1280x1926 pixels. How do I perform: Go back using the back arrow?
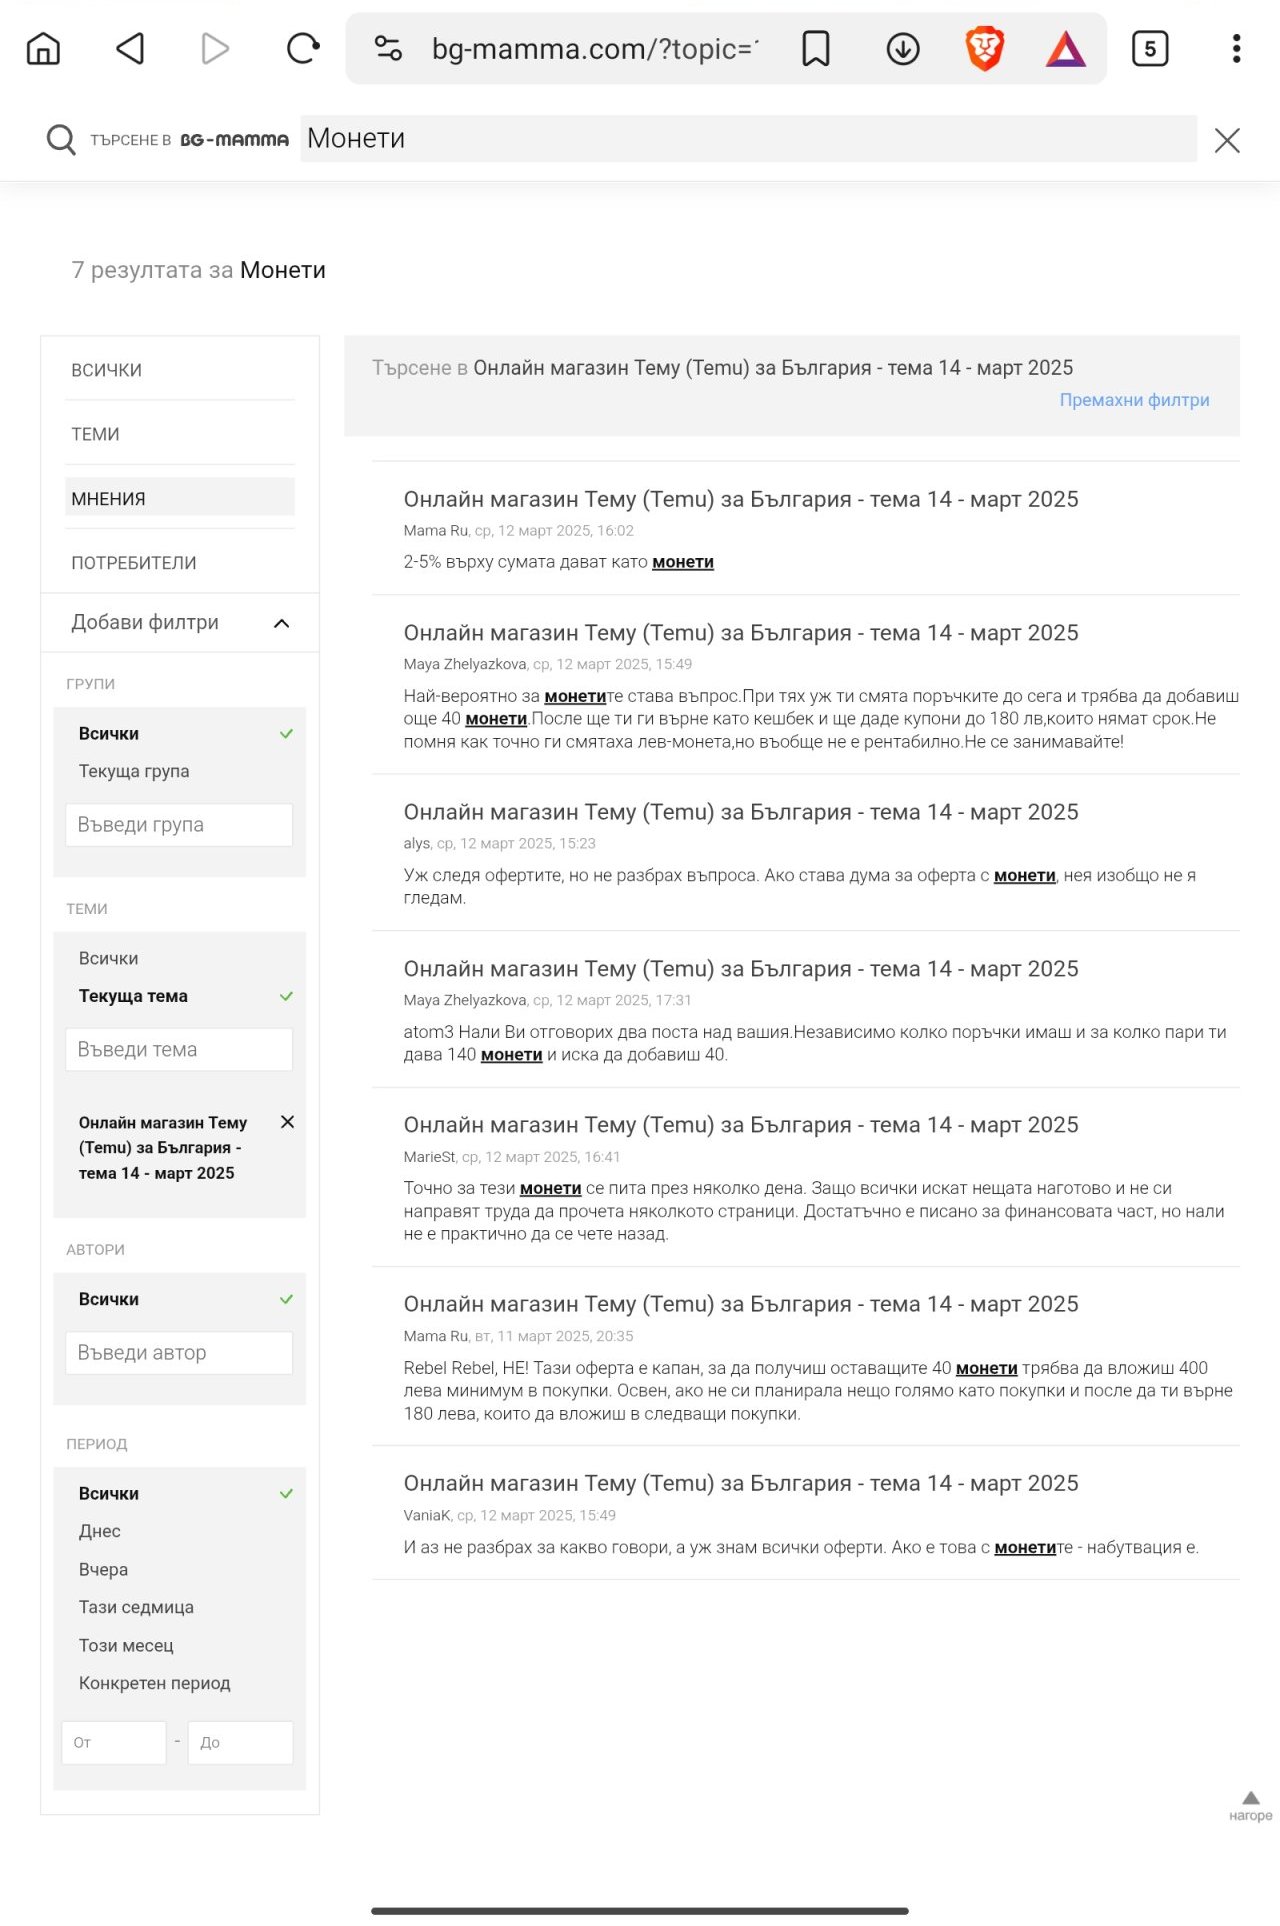point(130,48)
